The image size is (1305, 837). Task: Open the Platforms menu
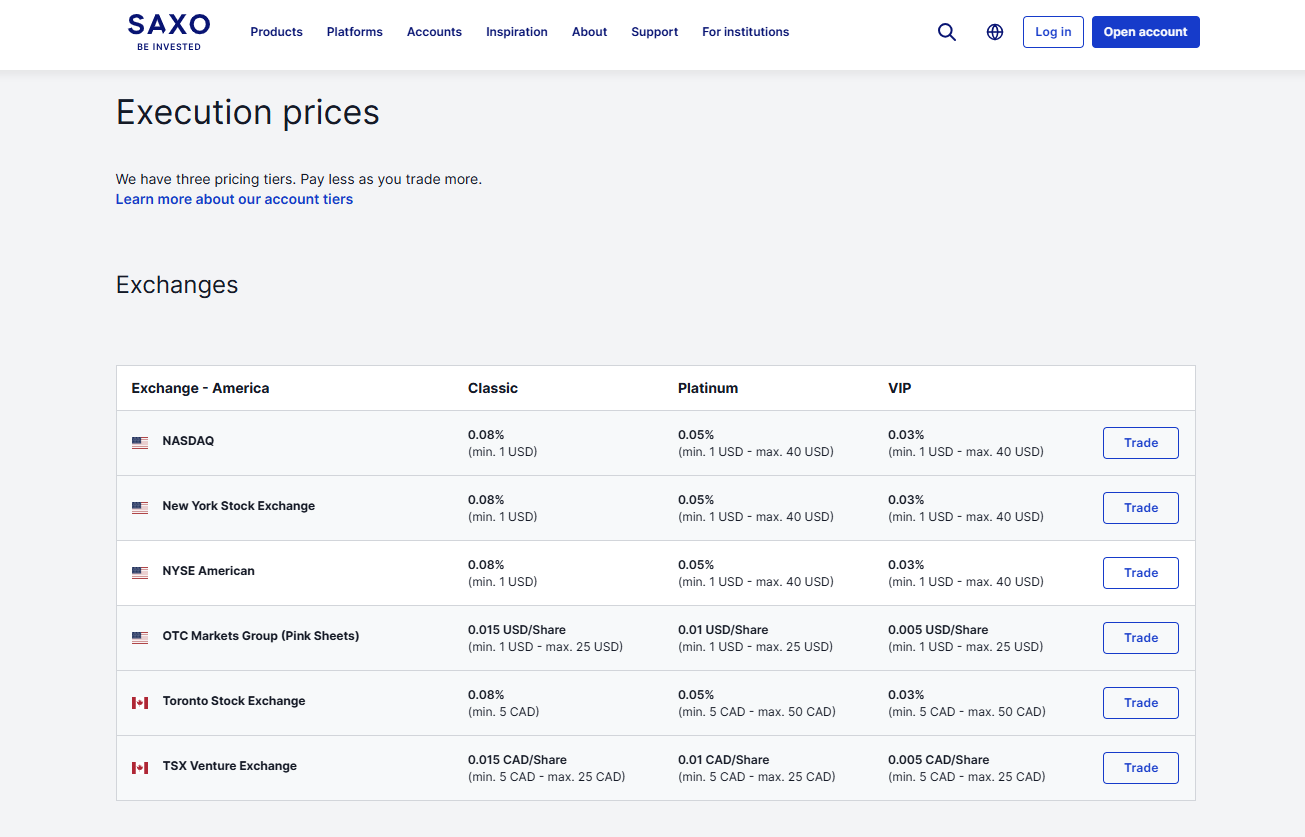355,32
